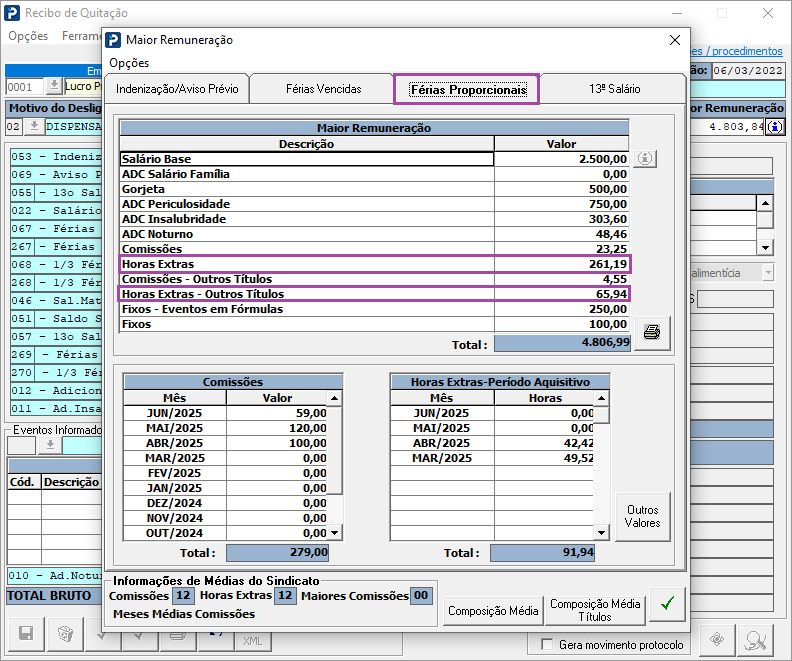Click lookup arrow next to code 02
792x661 pixels.
[34, 126]
